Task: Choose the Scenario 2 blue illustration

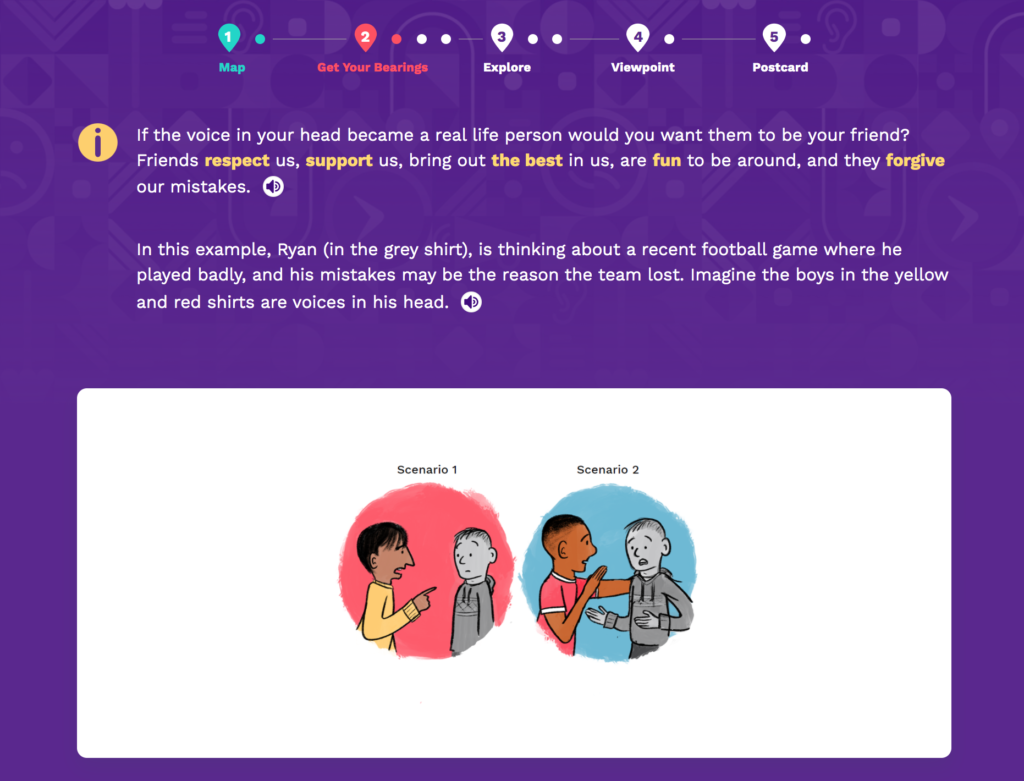Action: 609,573
